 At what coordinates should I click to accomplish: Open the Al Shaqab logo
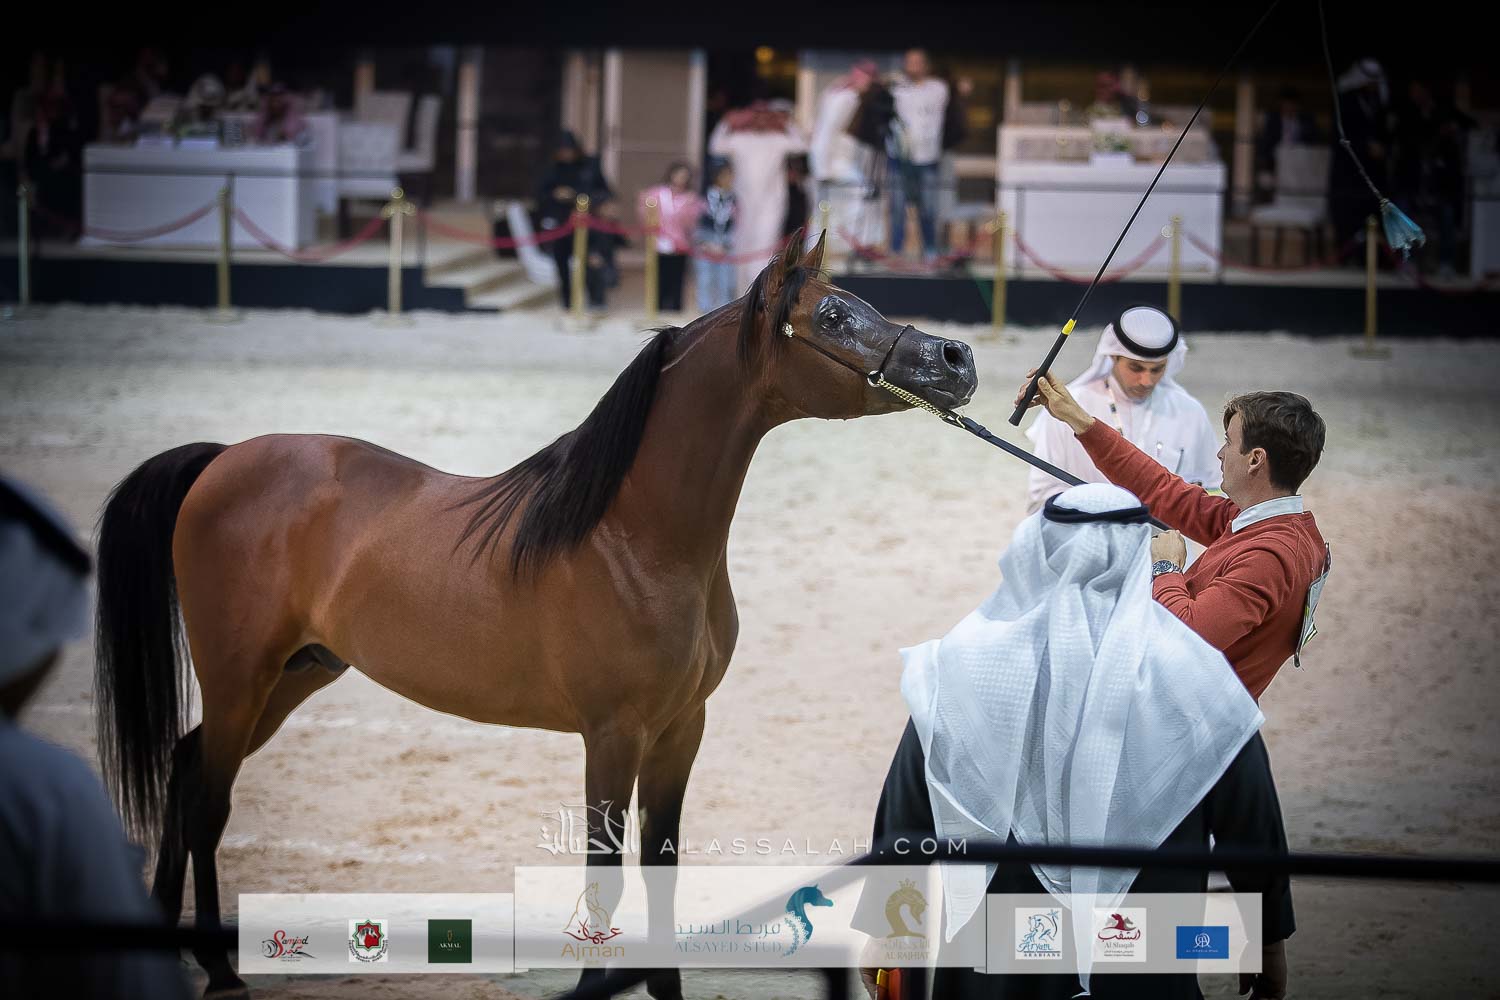(1121, 934)
